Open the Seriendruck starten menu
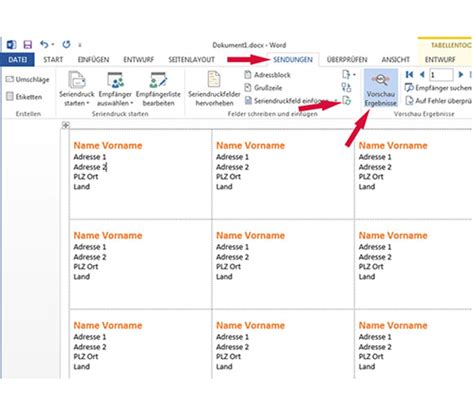The height and width of the screenshot is (408, 474). coord(77,89)
